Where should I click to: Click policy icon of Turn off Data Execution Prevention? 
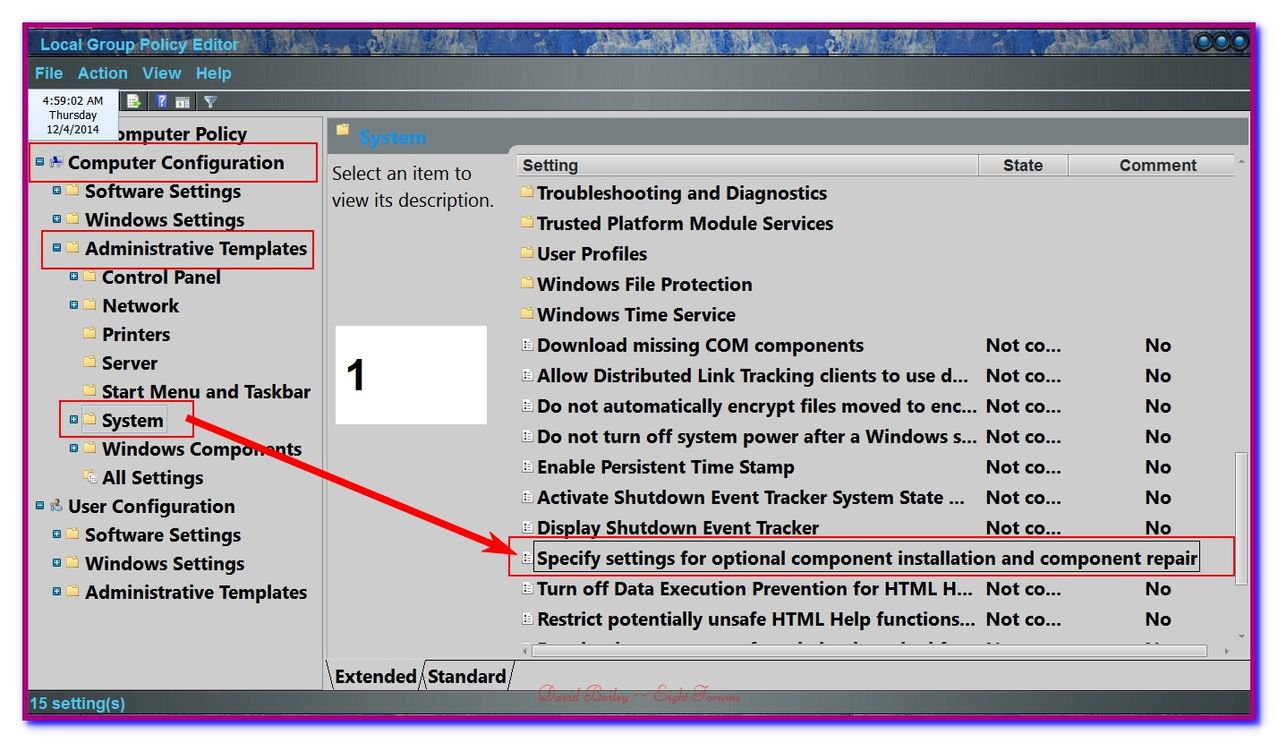click(x=527, y=589)
